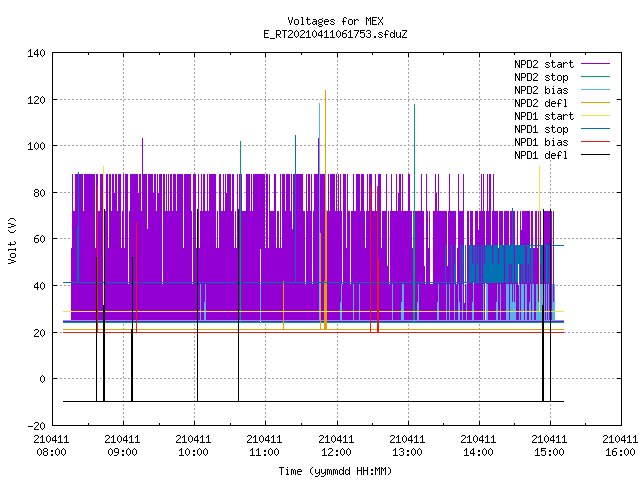The image size is (640, 480).
Task: Click the NPD1 defl black legend line
Action: tap(595, 155)
